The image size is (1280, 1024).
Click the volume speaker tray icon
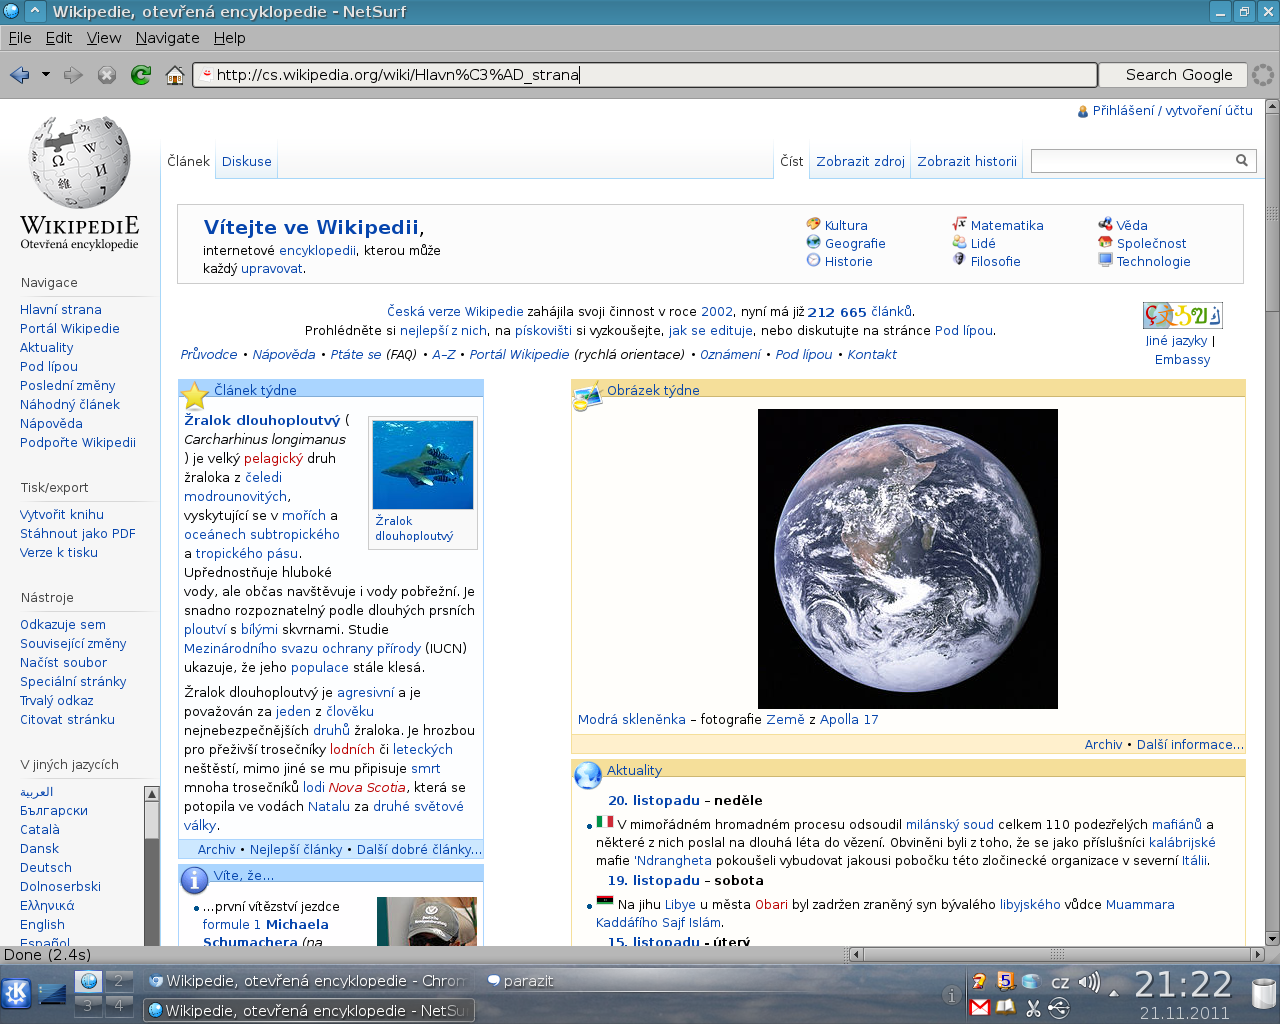[x=1089, y=982]
